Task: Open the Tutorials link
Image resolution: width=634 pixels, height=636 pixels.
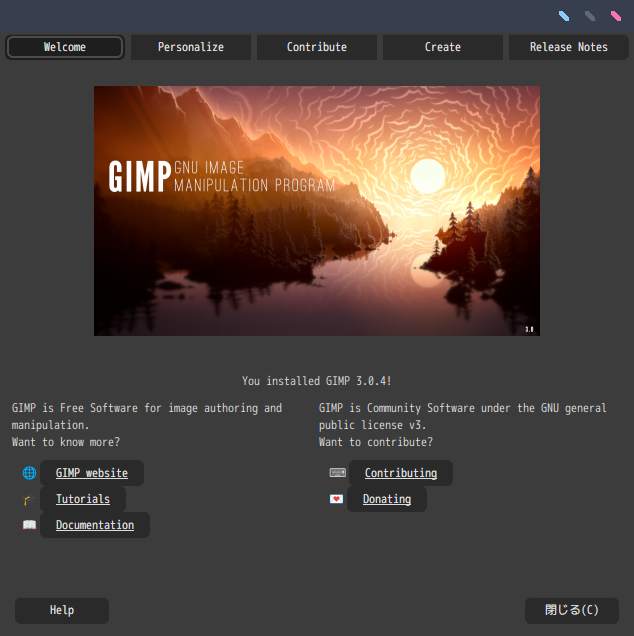Action: [x=83, y=499]
